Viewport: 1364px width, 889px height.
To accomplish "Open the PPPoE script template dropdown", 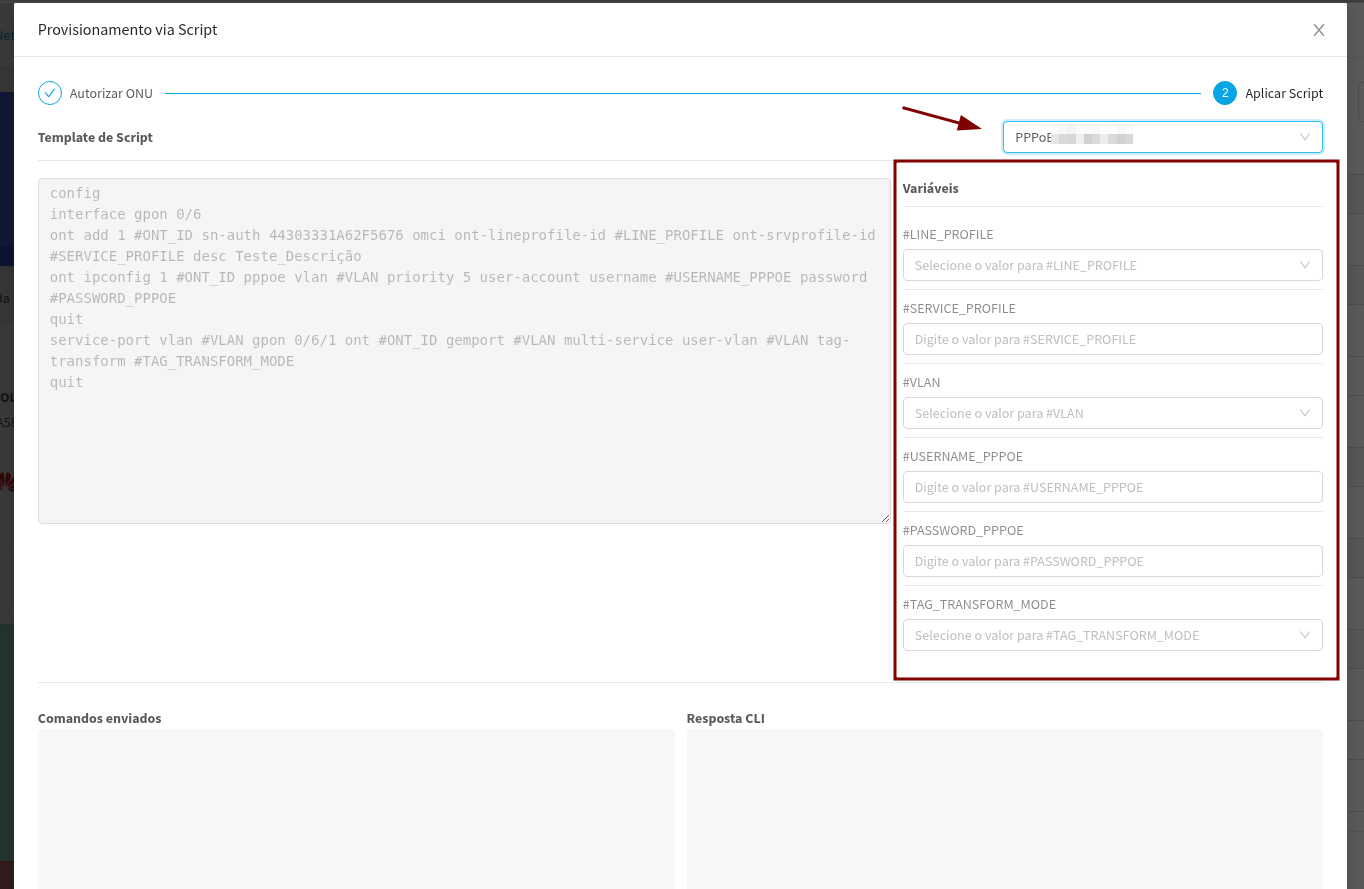I will [1150, 137].
